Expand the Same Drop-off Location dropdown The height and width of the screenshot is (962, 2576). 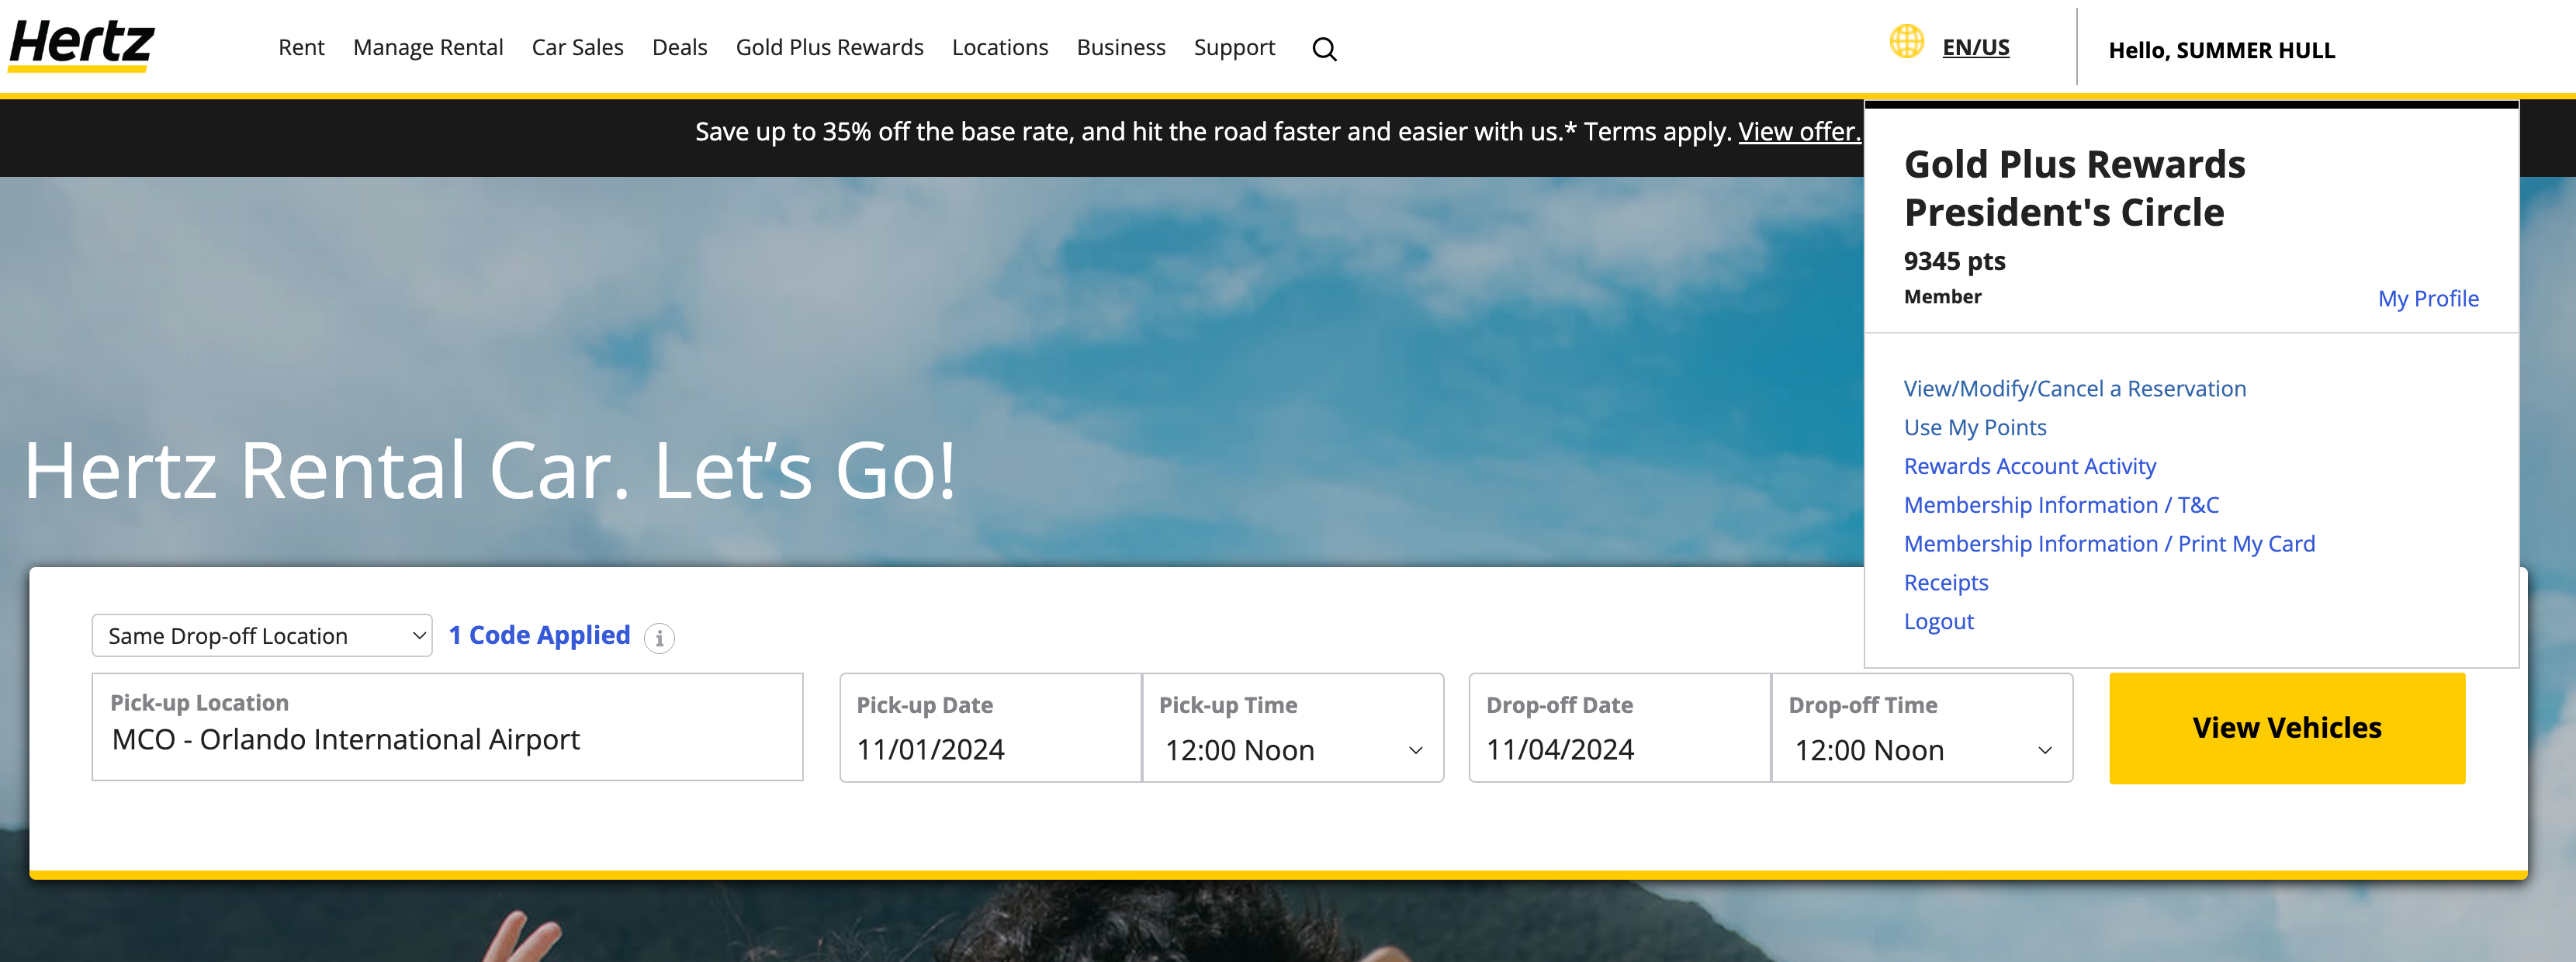click(261, 636)
